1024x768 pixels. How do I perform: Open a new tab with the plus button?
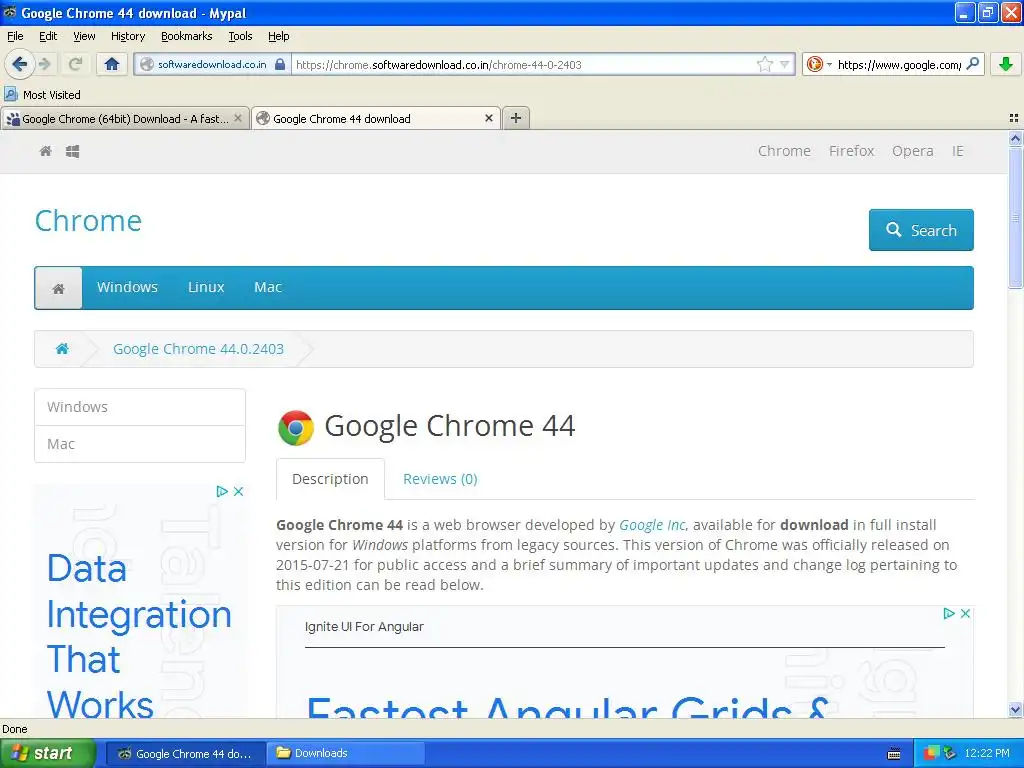point(516,118)
